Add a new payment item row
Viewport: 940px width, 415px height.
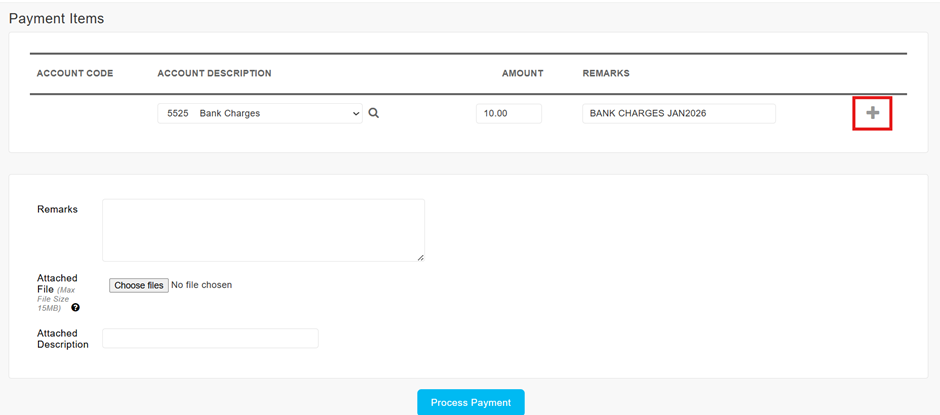point(872,113)
